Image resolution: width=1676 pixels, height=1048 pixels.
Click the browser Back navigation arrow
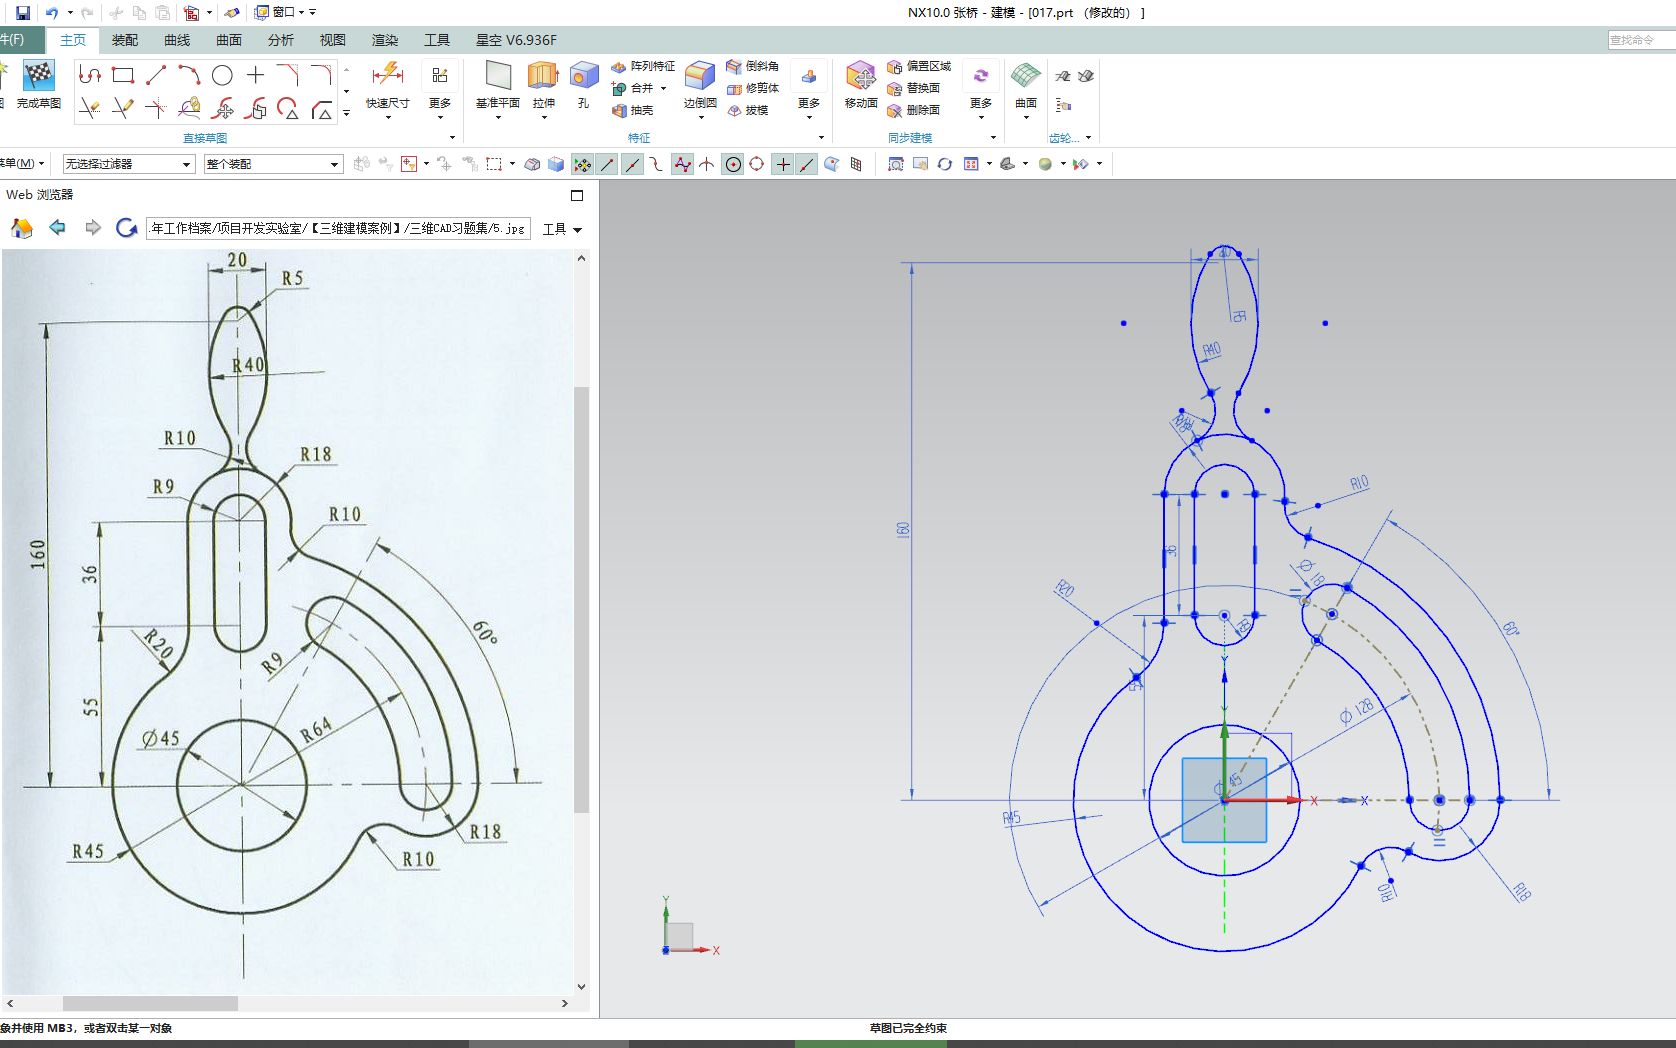[x=57, y=228]
